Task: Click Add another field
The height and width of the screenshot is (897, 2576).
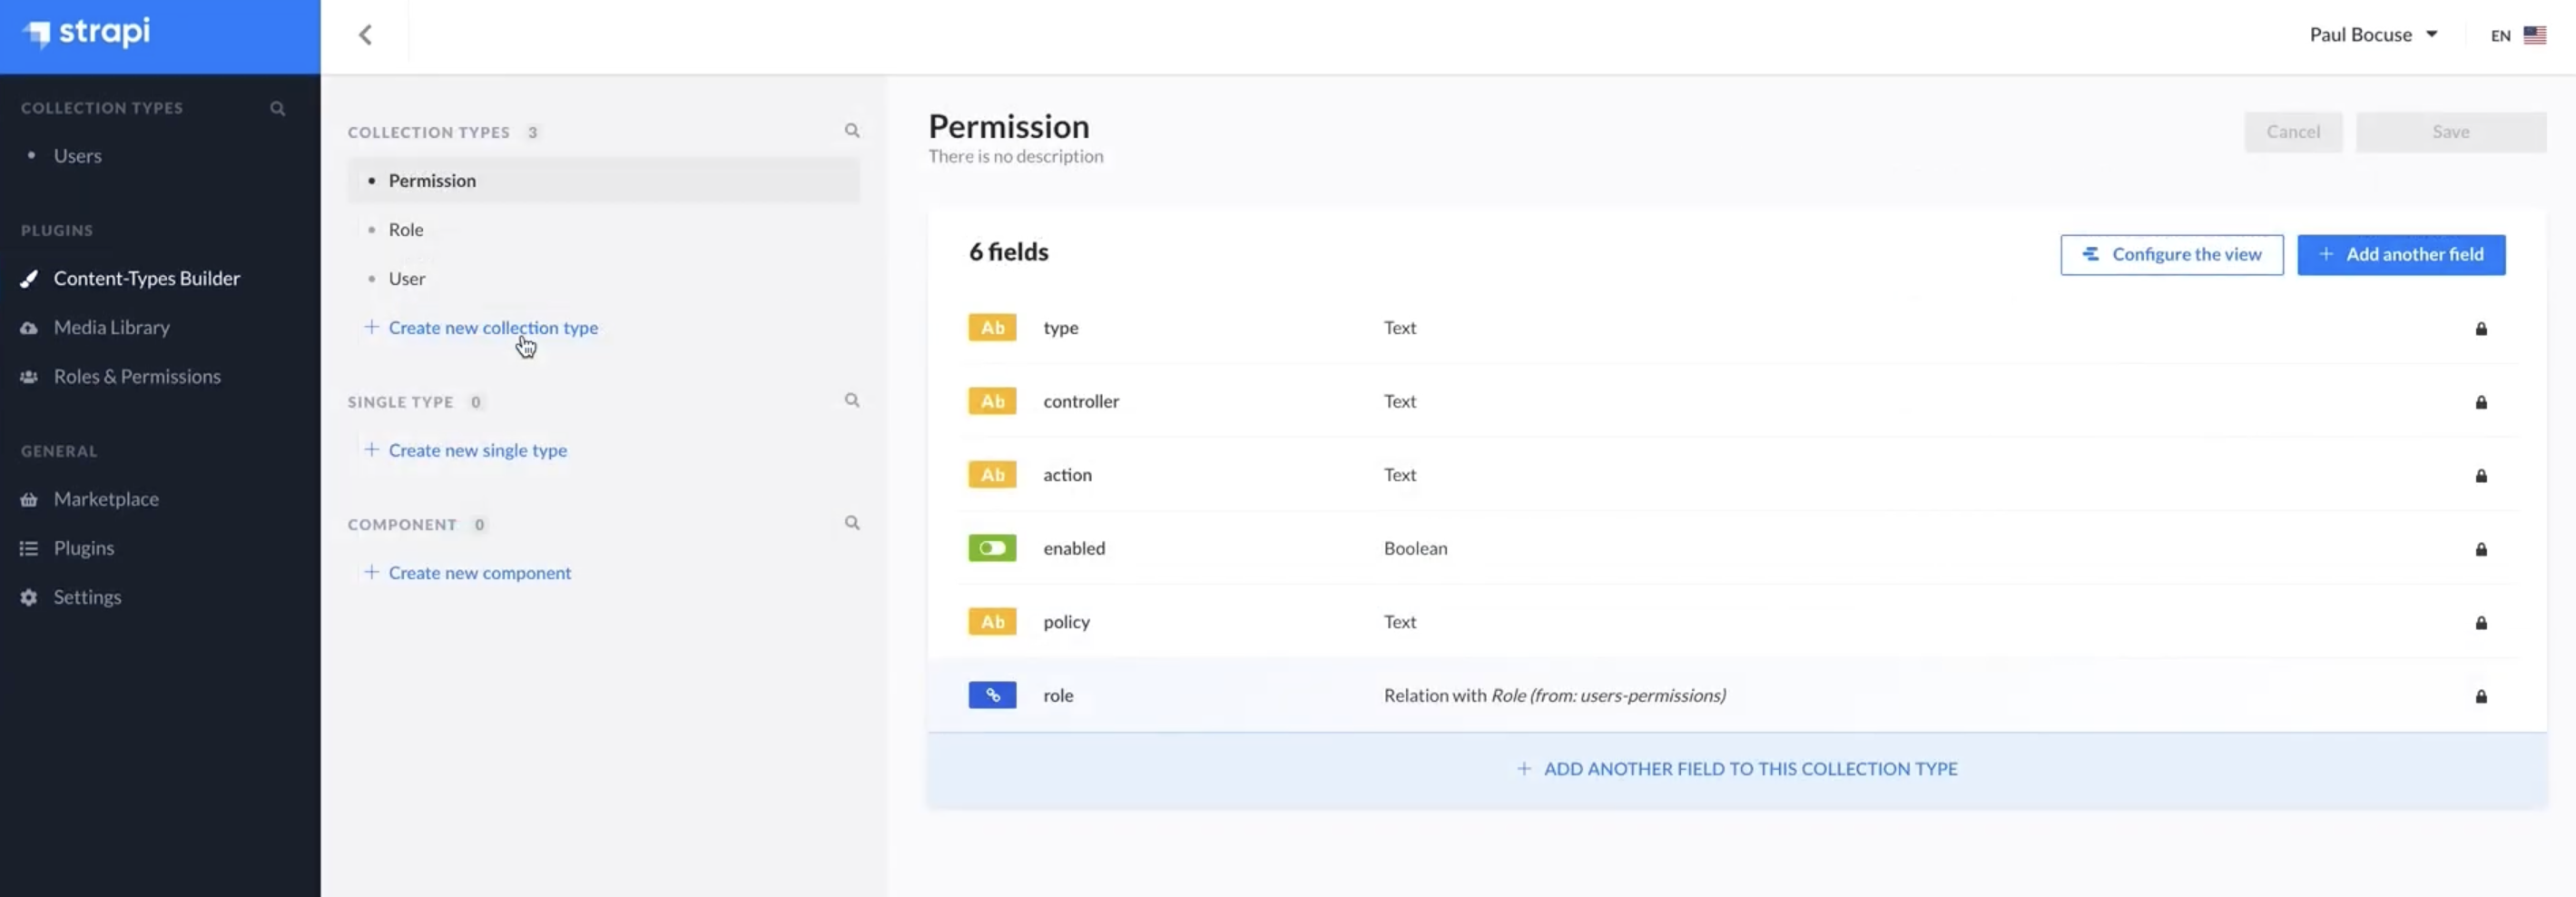Action: pyautogui.click(x=2401, y=254)
